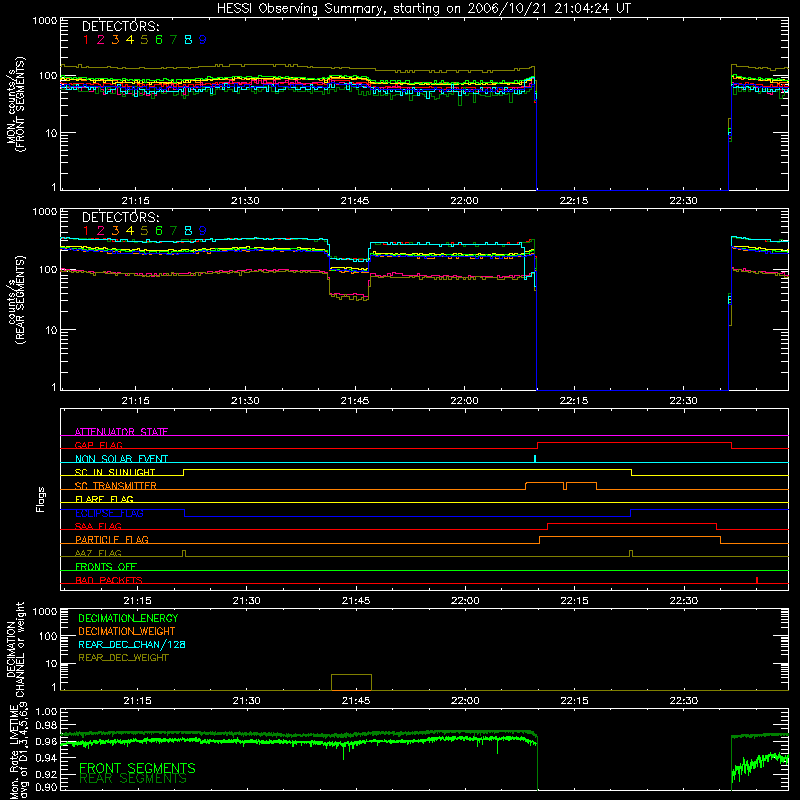The image size is (800, 800).
Task: Click the 21:30 tick label under the decimation plot
Action: (x=246, y=701)
